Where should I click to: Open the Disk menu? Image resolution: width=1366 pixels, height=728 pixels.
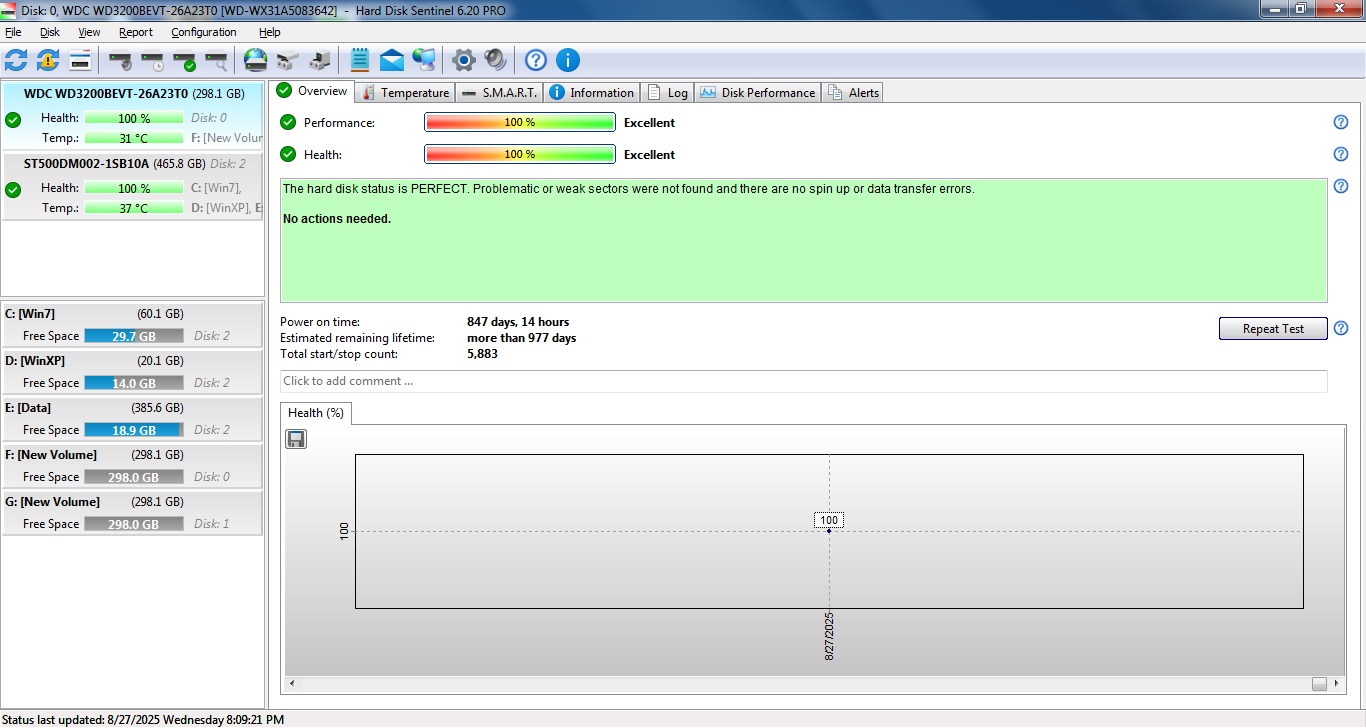tap(50, 32)
